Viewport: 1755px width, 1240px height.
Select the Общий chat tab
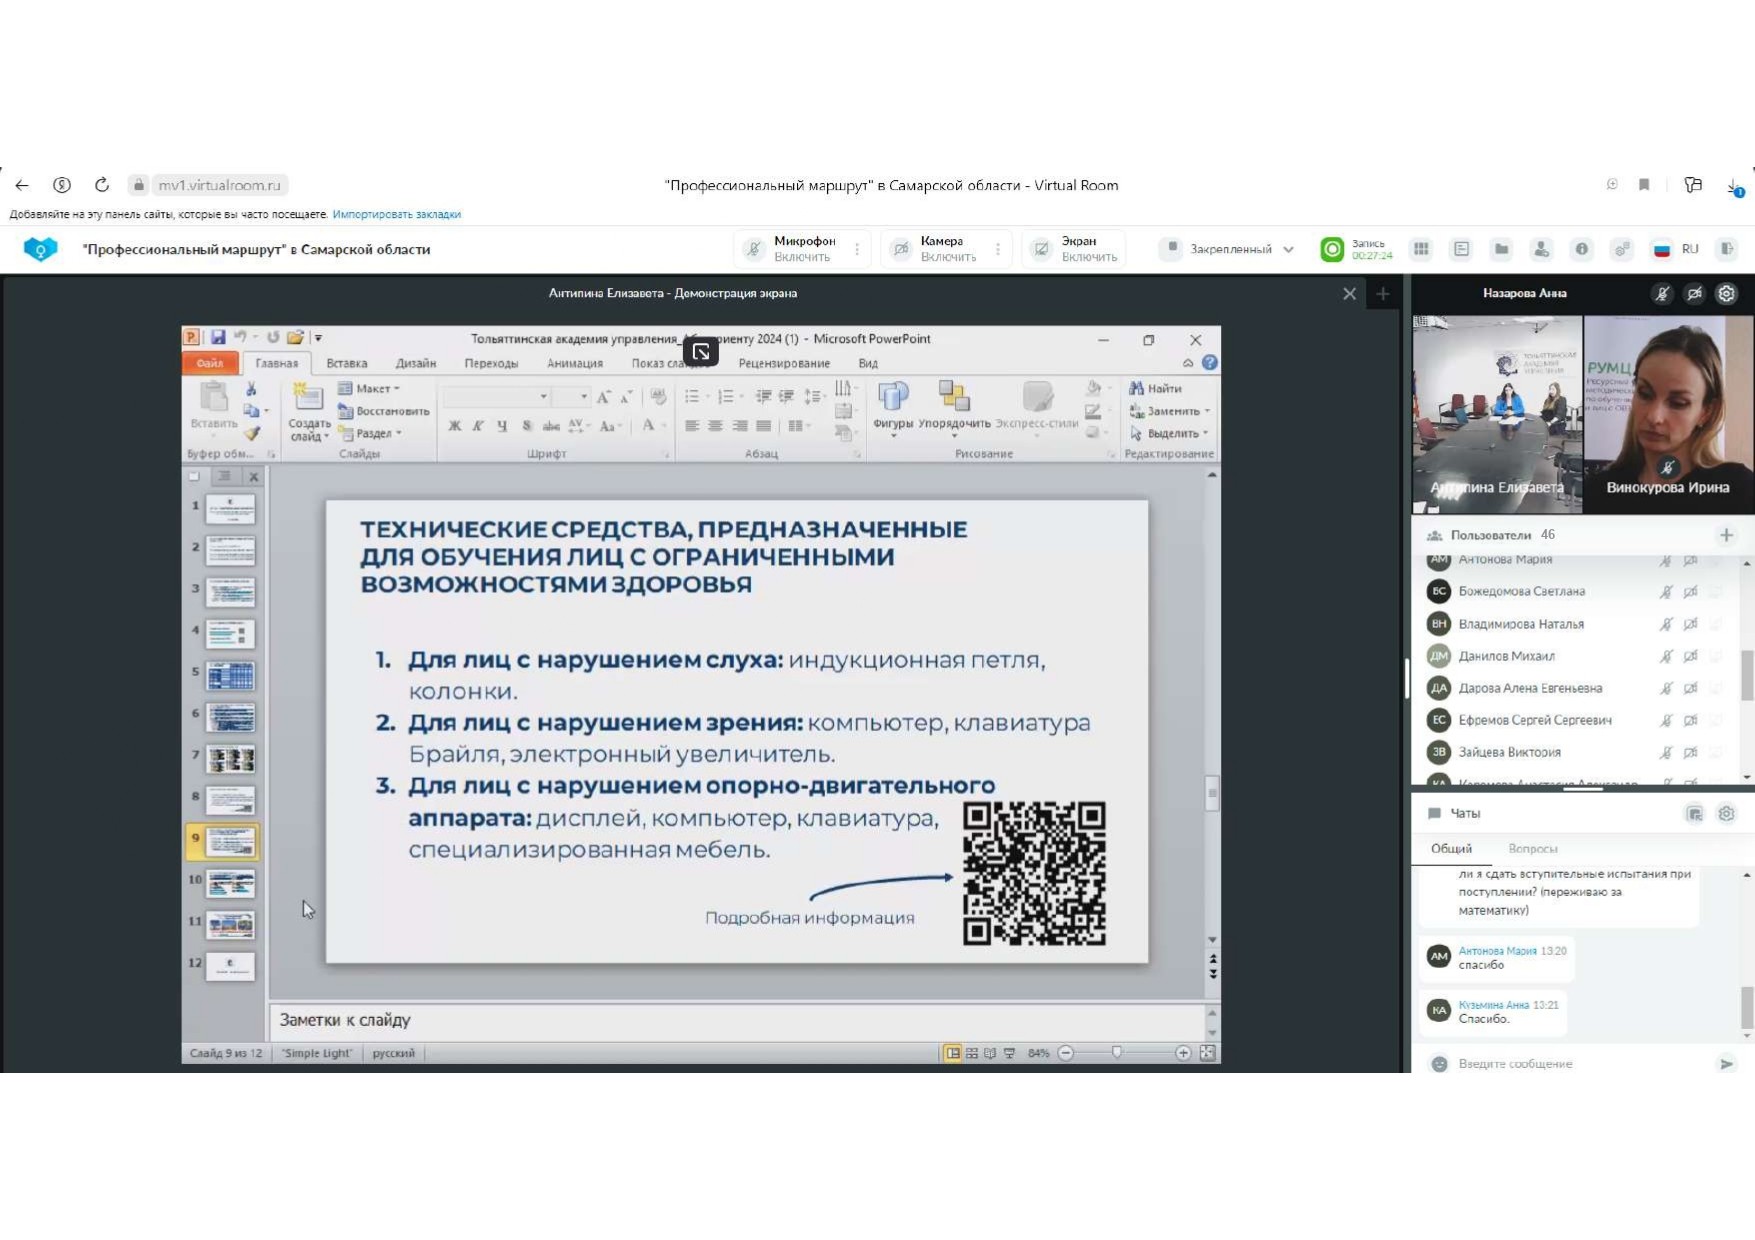pos(1451,848)
